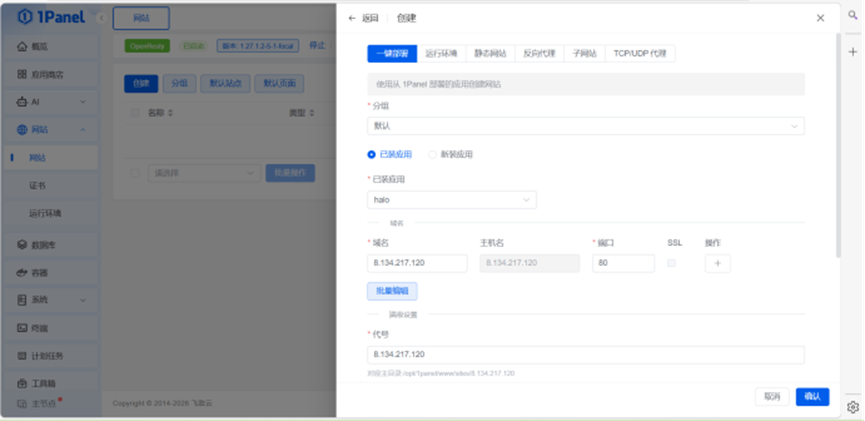Click the blue 创建 button in website list
Image resolution: width=865 pixels, height=421 pixels.
click(141, 84)
